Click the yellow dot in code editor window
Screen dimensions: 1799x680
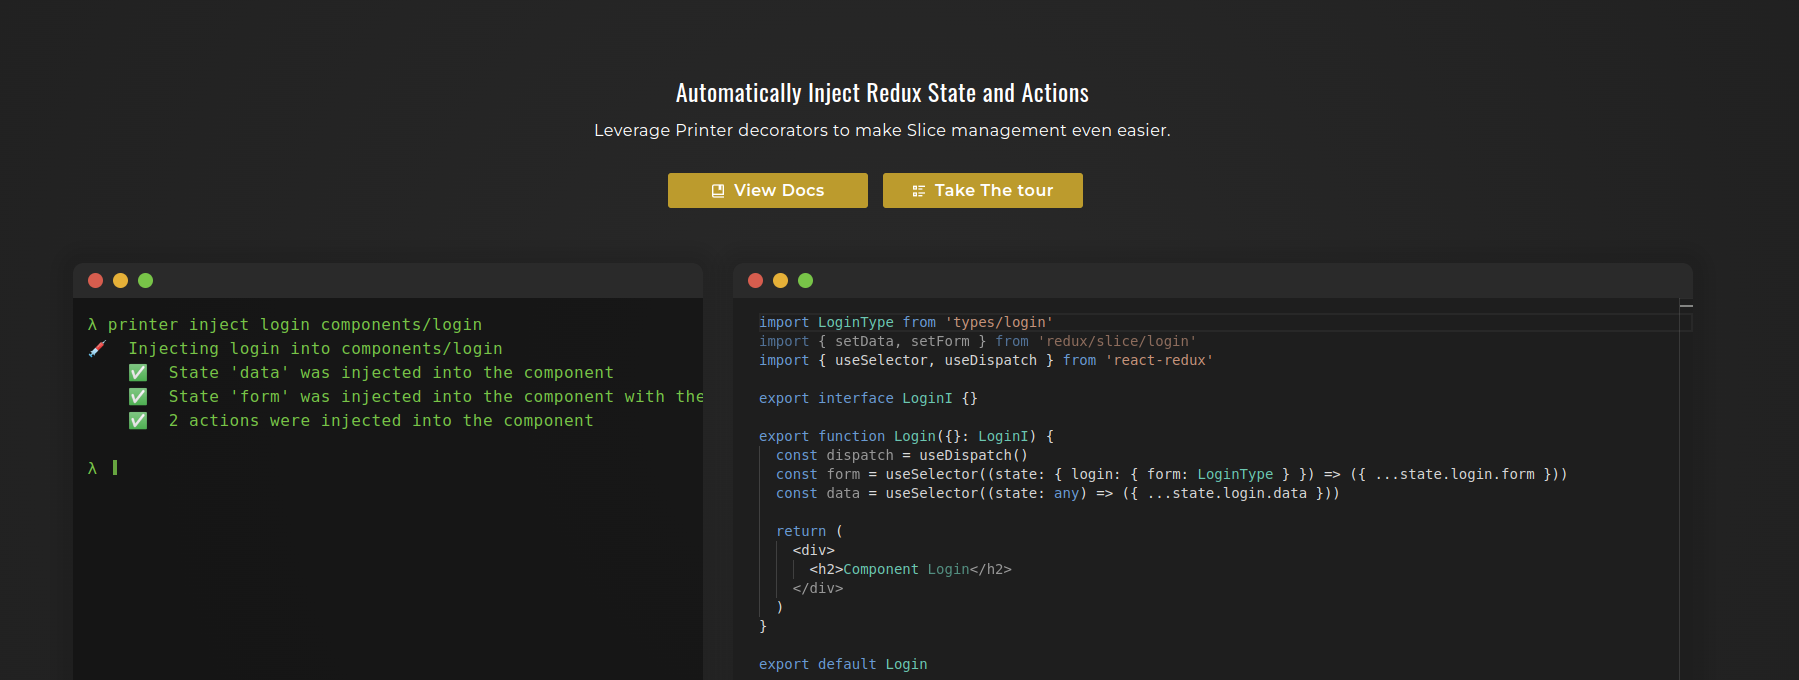coord(780,280)
